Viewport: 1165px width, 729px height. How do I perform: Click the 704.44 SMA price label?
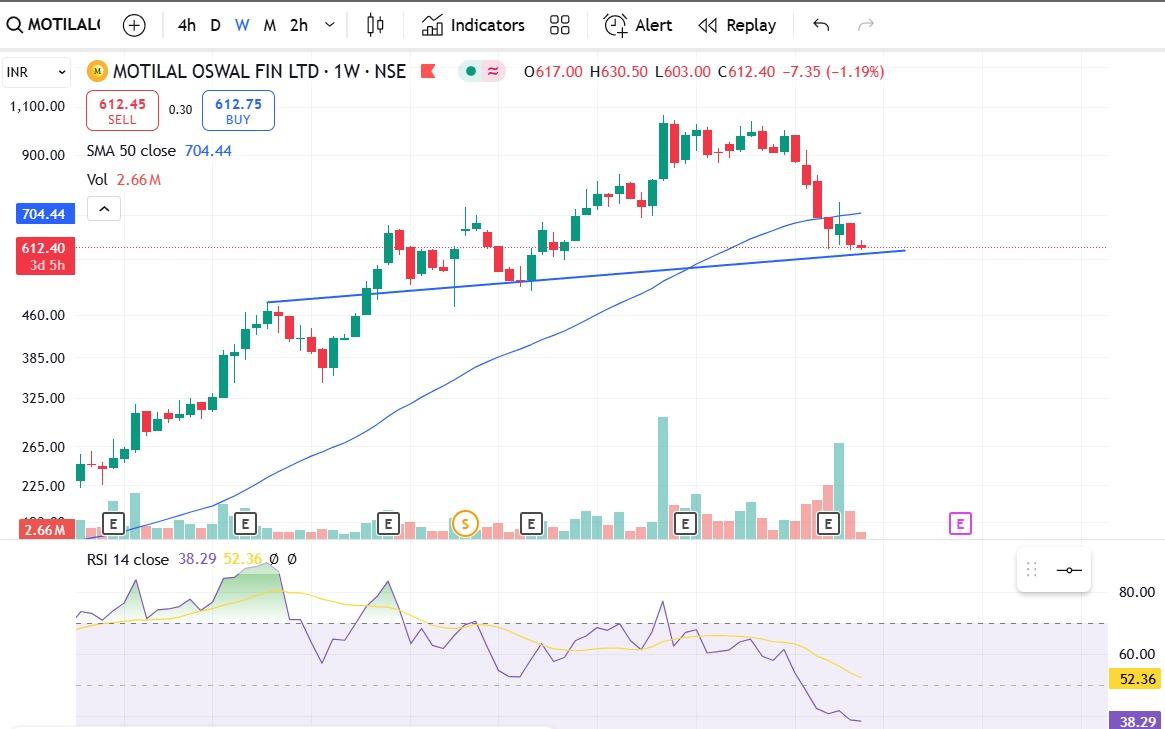(44, 214)
